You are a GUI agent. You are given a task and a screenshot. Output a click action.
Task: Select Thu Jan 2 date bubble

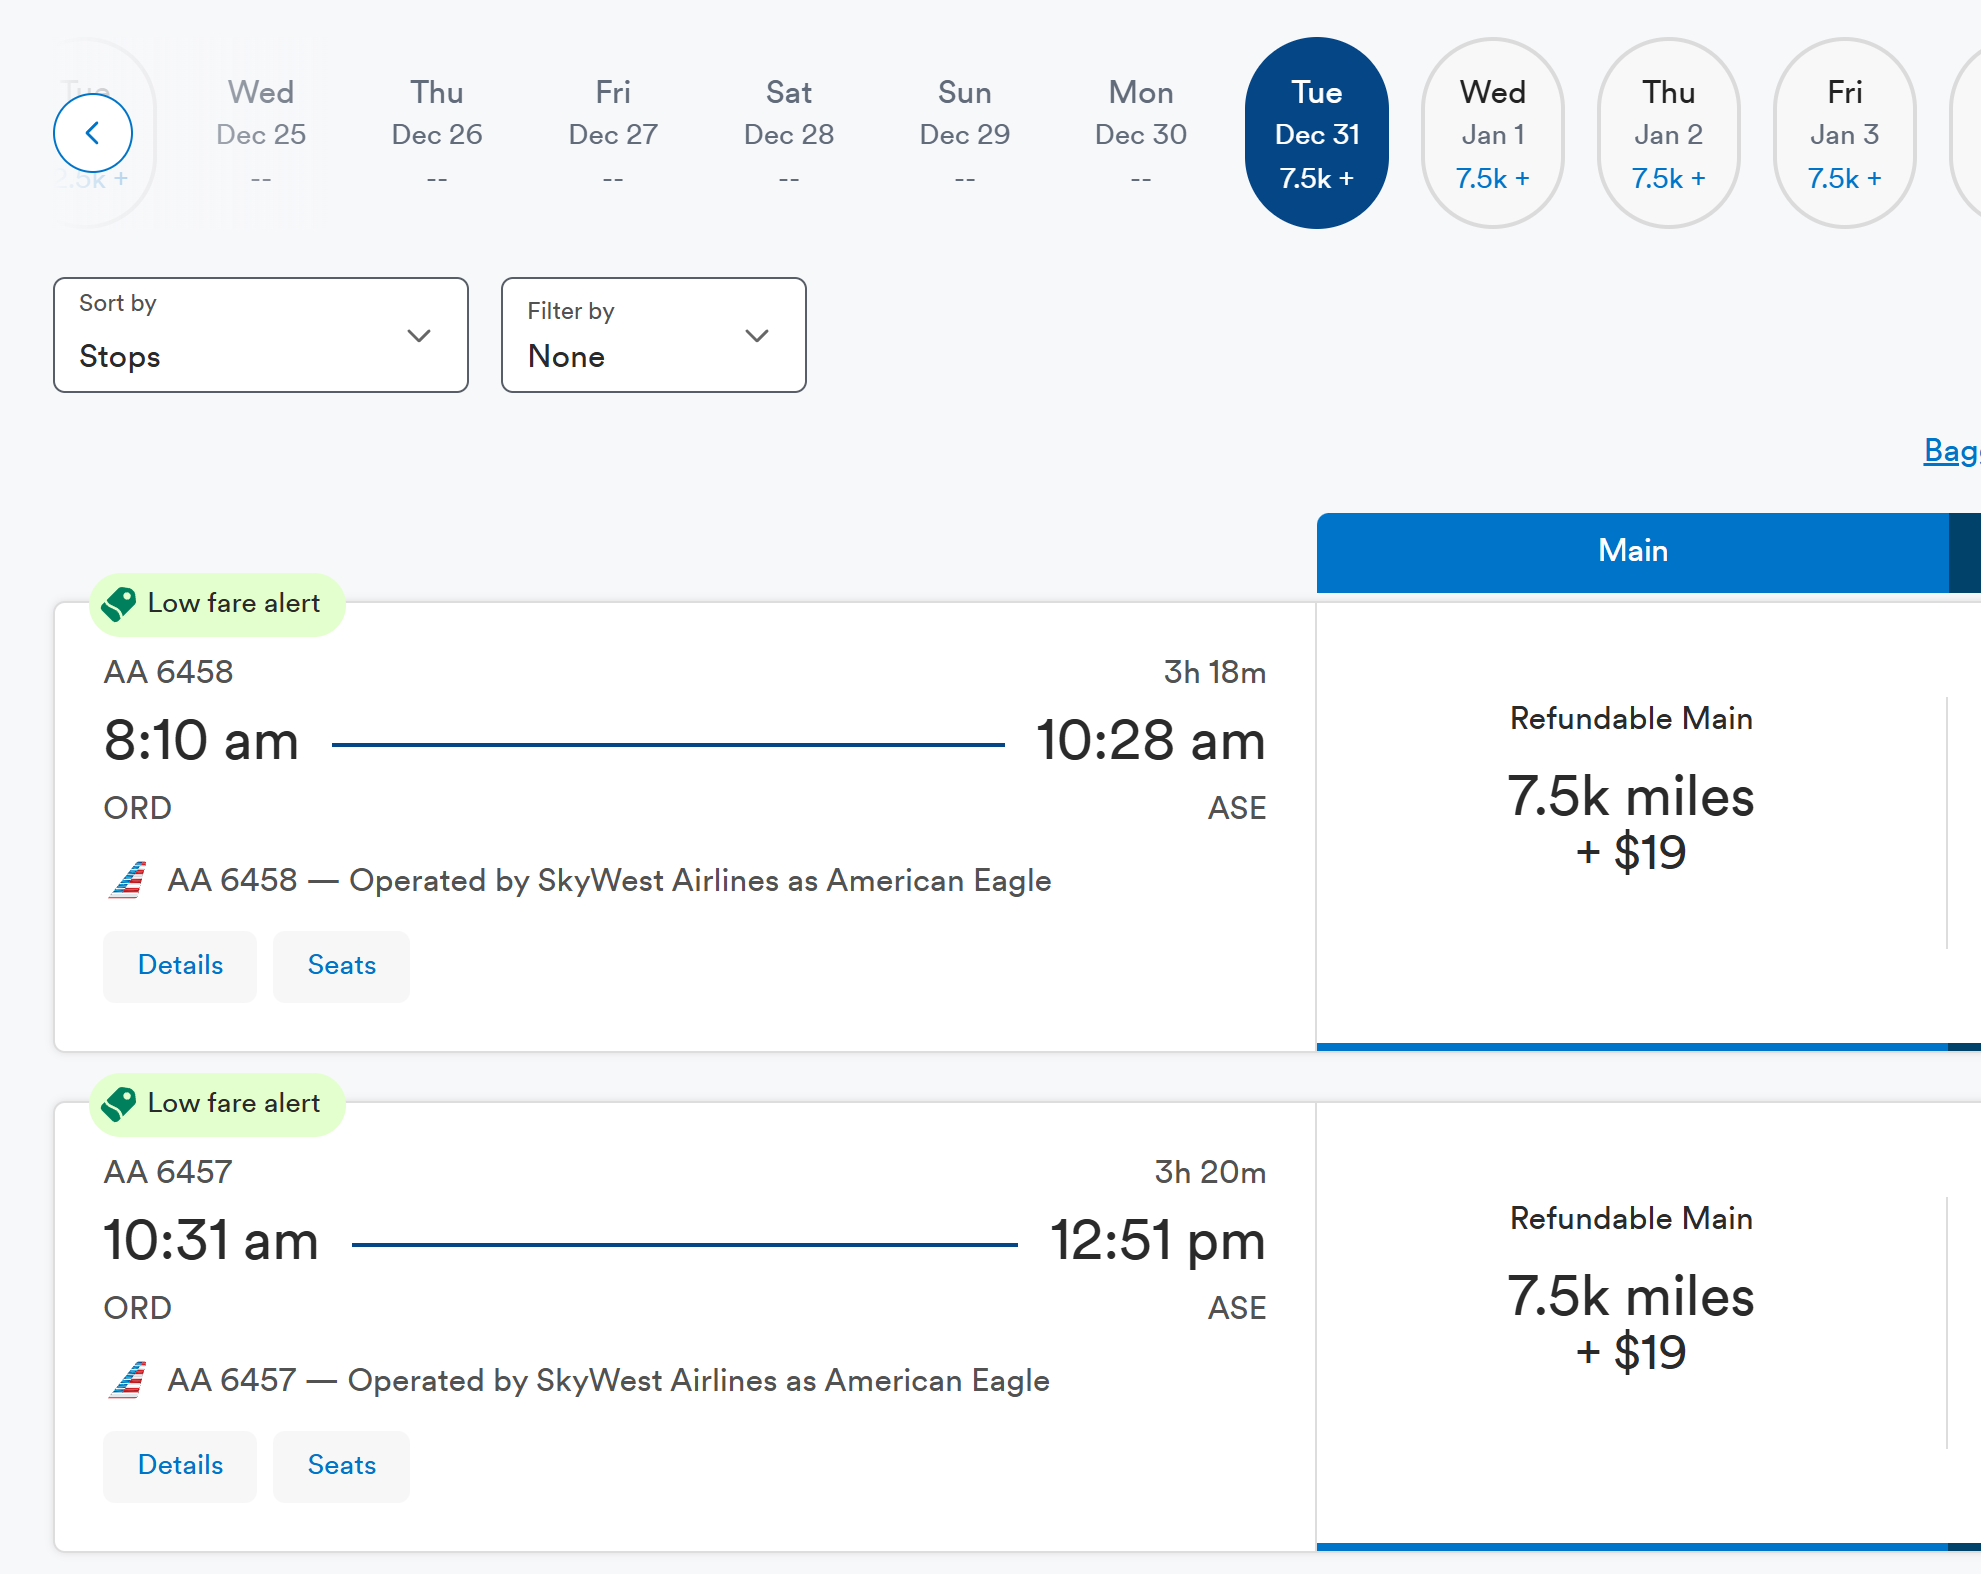[1668, 133]
